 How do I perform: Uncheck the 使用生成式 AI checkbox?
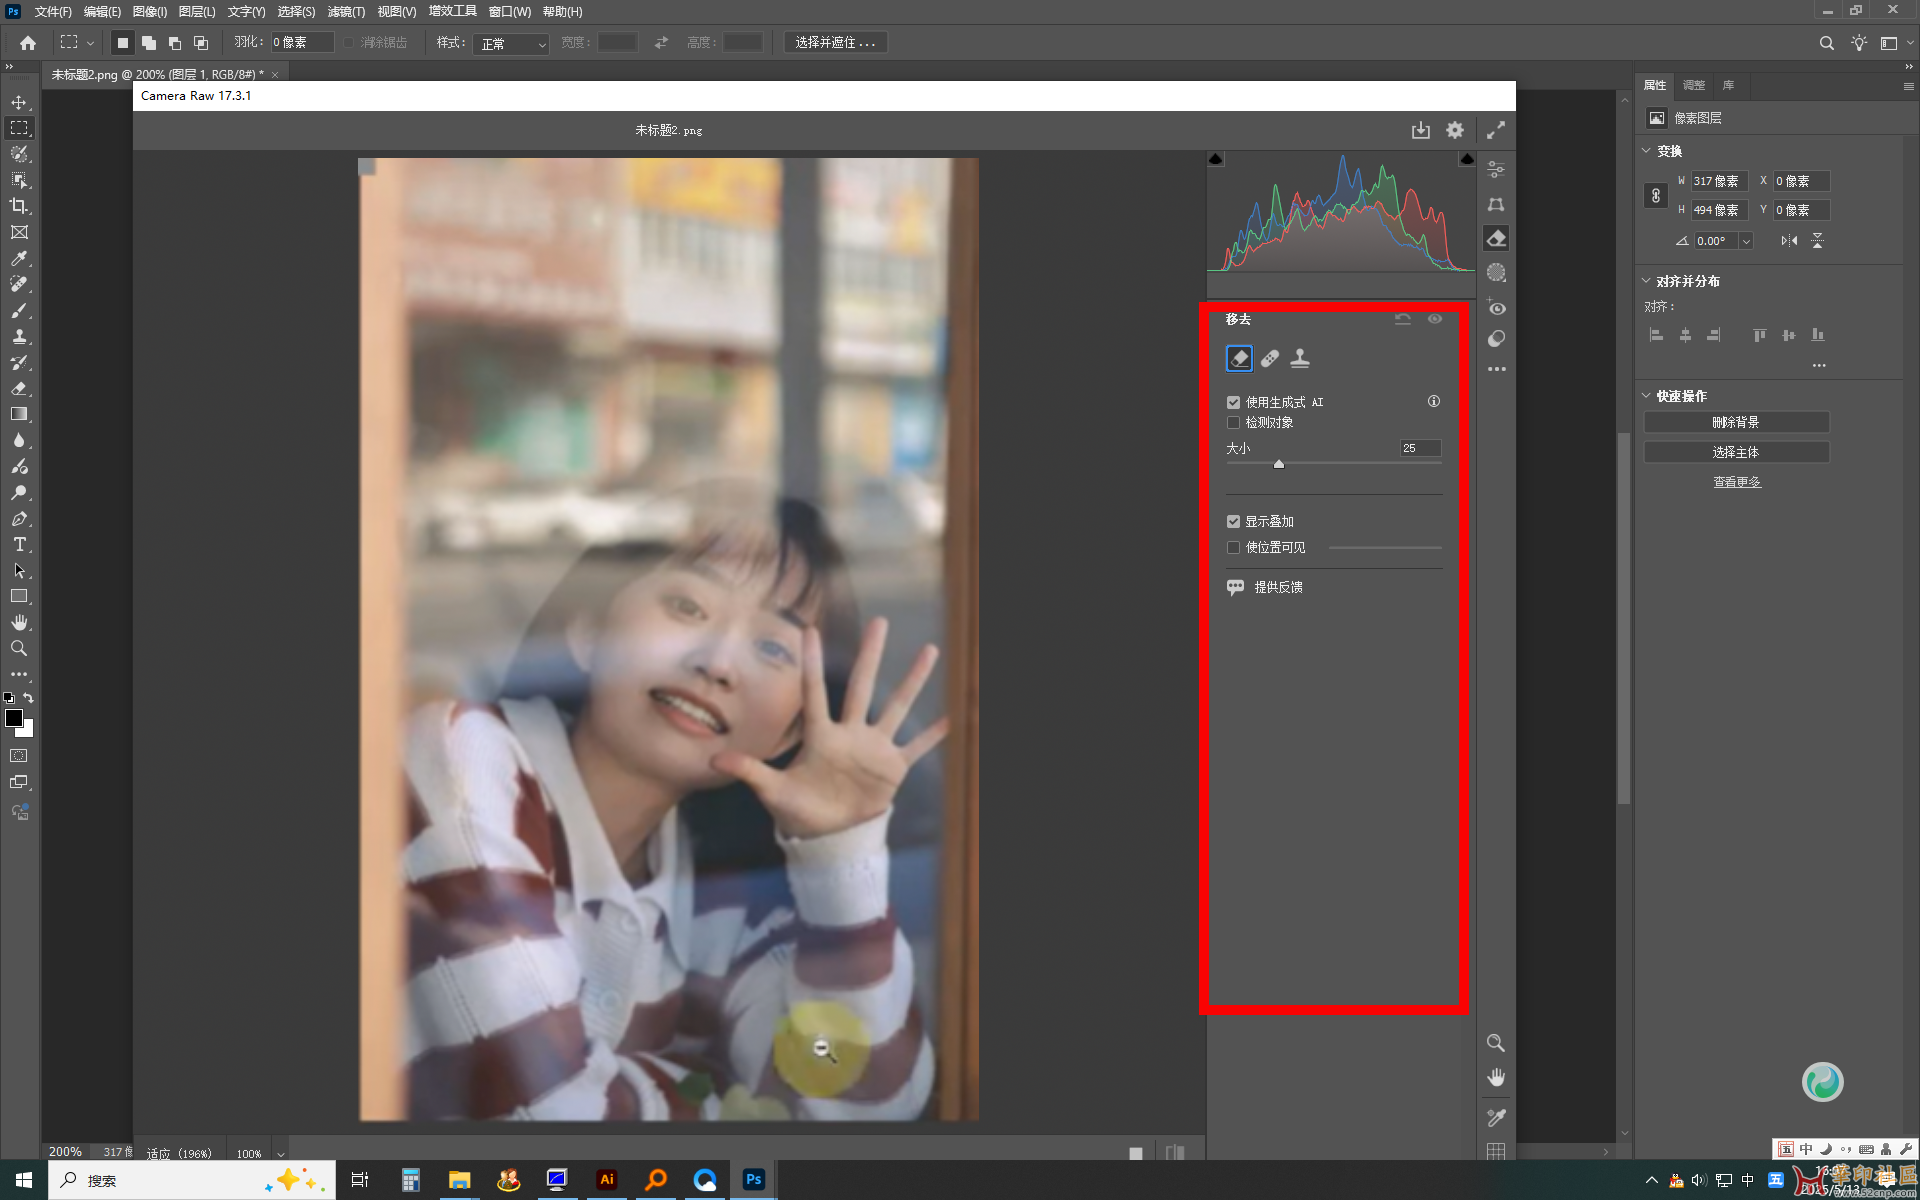coord(1233,402)
